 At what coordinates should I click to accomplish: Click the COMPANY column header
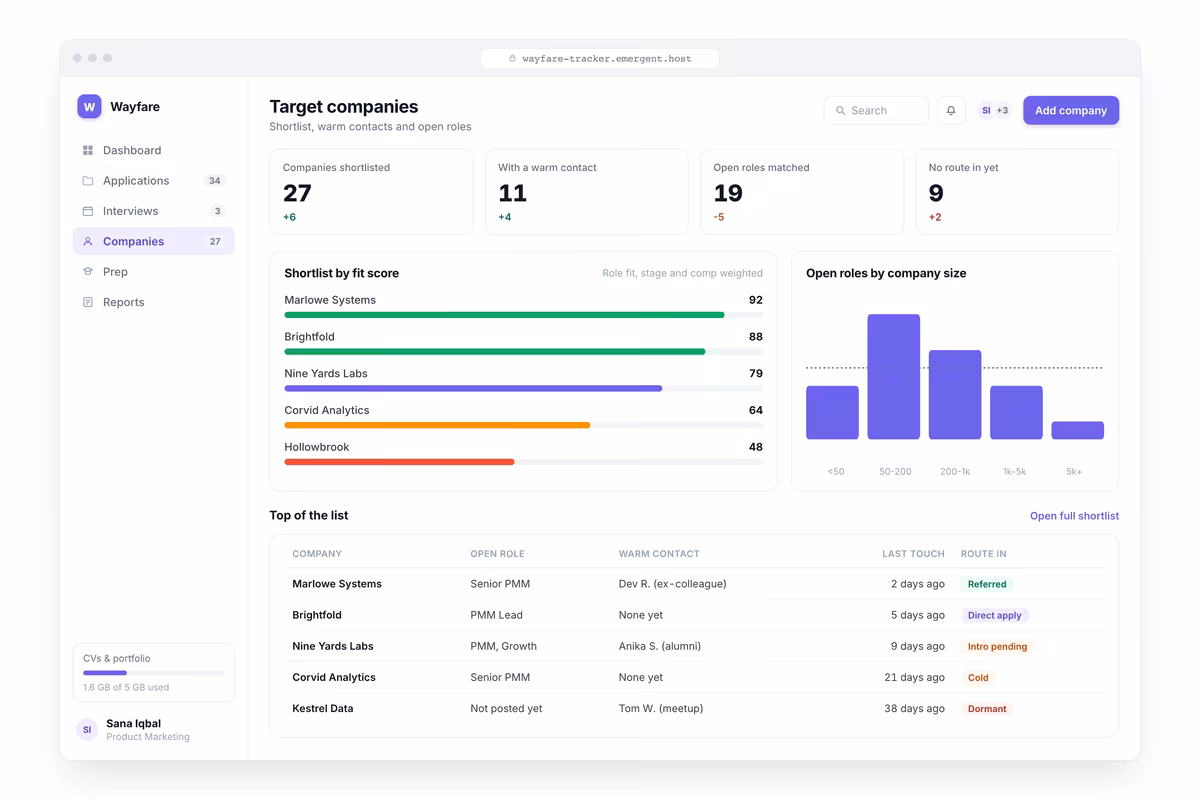[317, 554]
